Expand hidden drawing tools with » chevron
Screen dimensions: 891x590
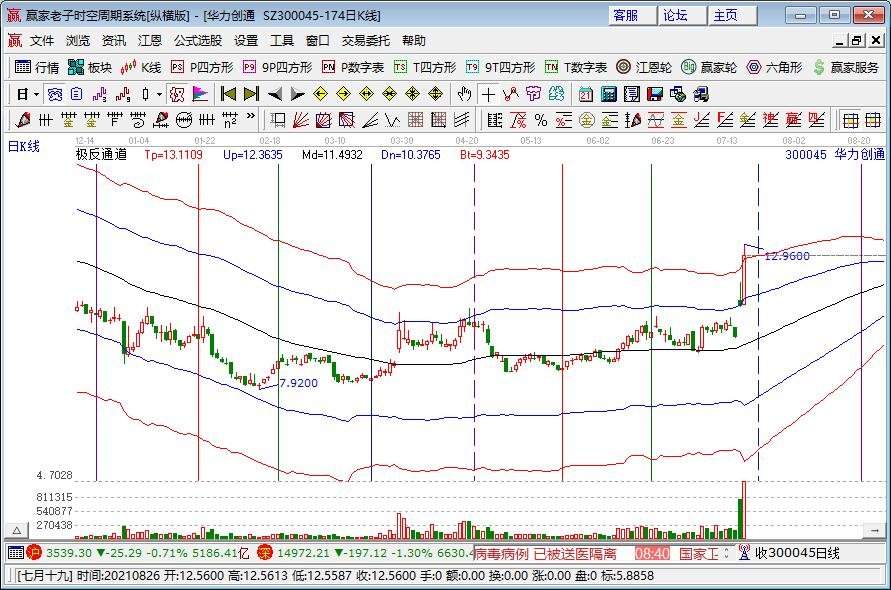(x=250, y=120)
